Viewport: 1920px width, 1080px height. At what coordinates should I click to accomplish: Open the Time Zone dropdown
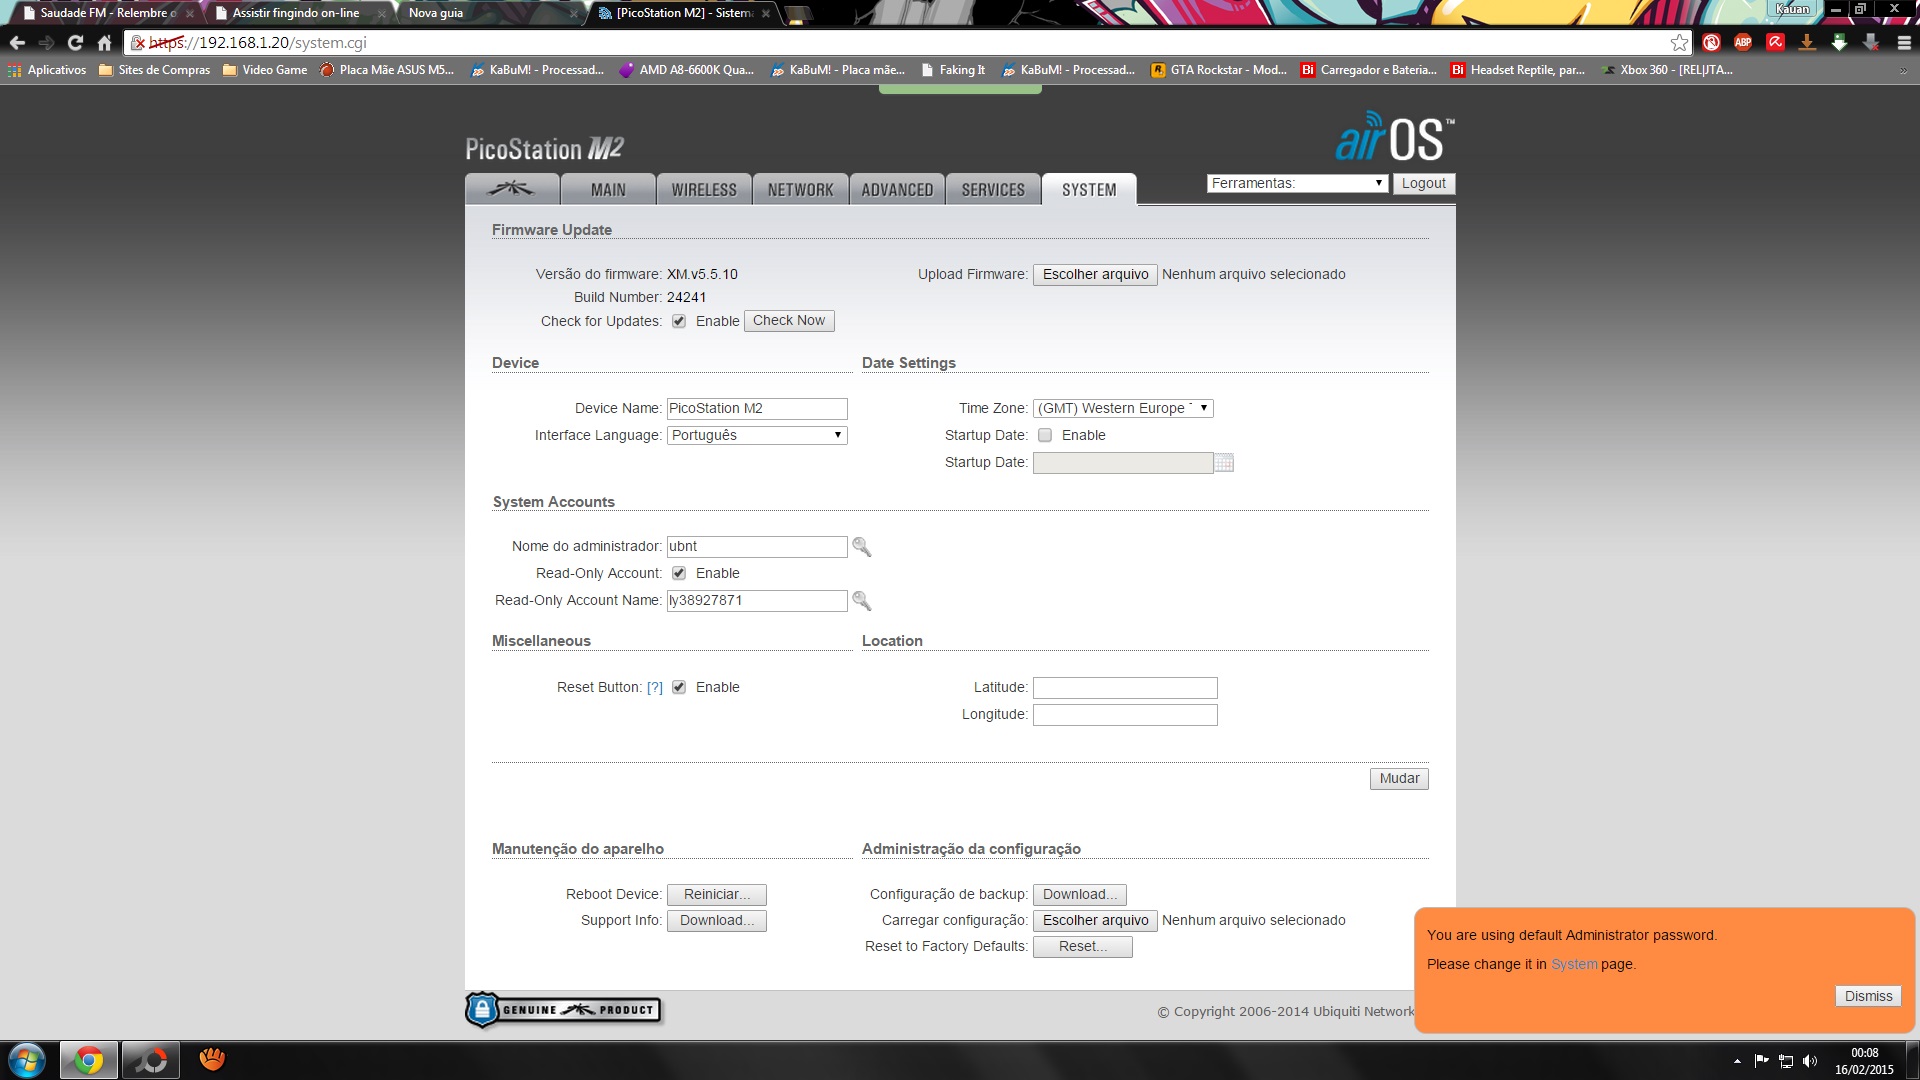pos(1122,408)
